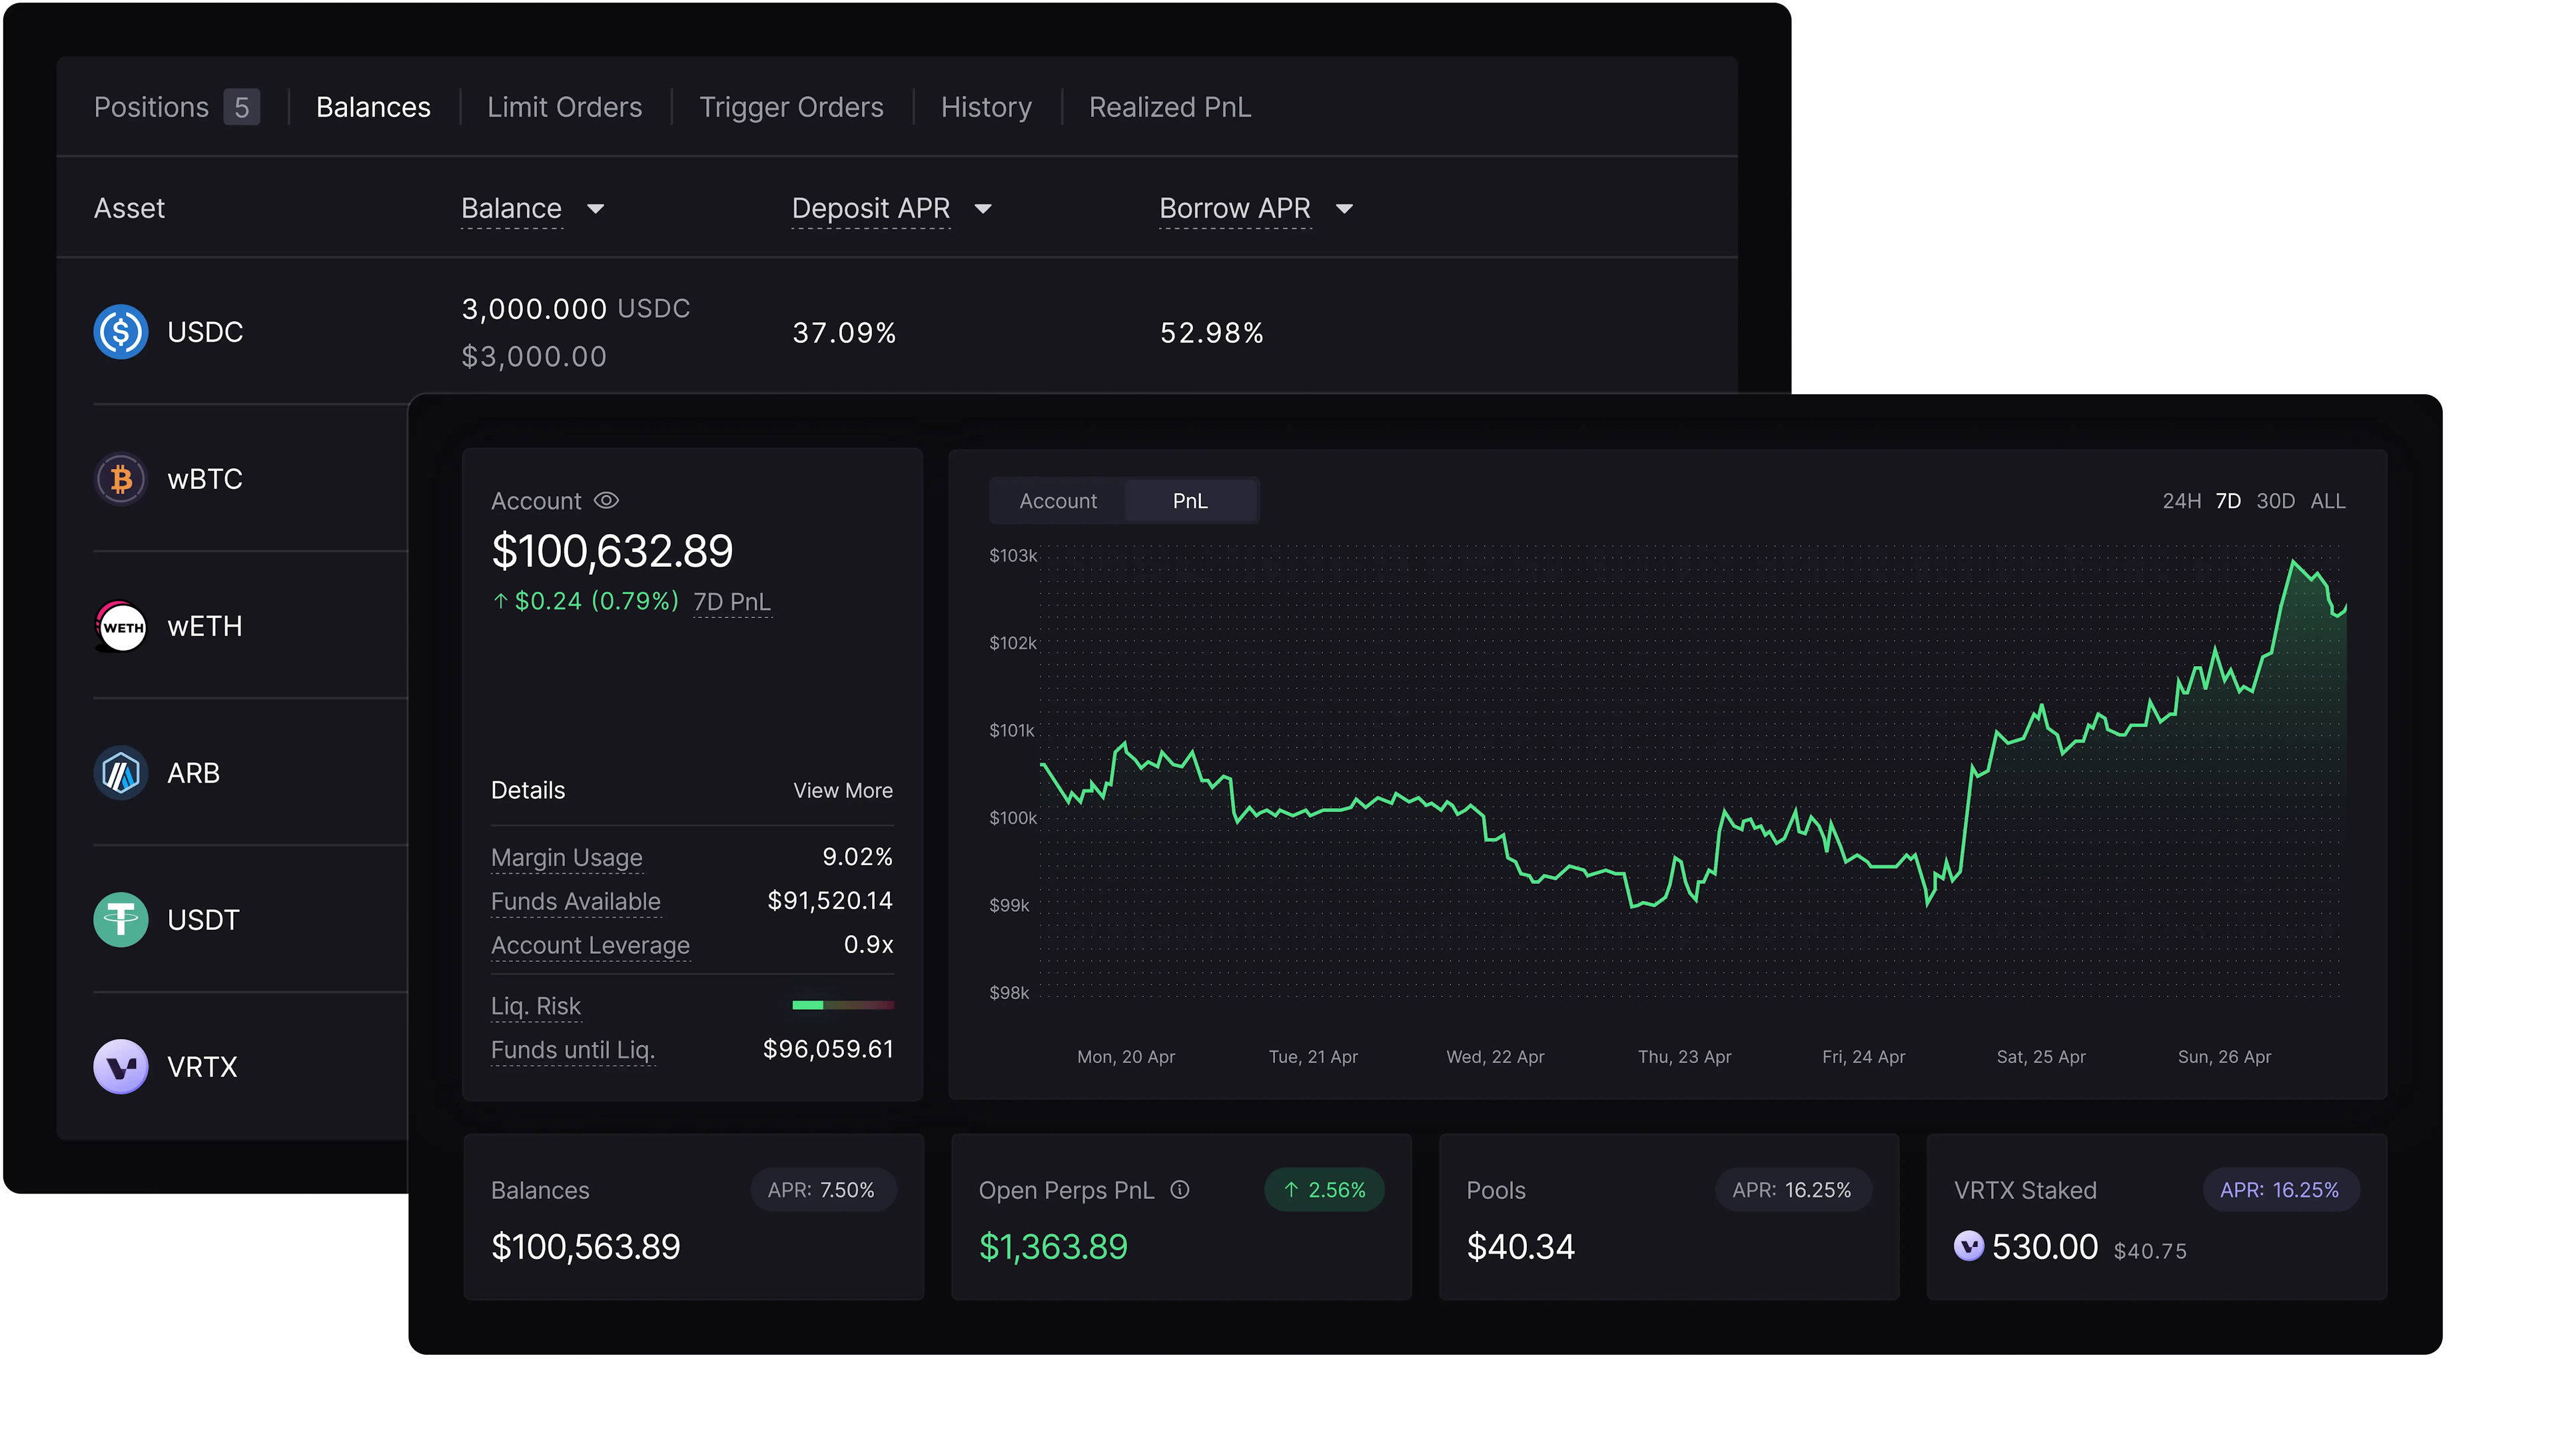2558x1456 pixels.
Task: Click the USDT tether icon
Action: tap(120, 919)
